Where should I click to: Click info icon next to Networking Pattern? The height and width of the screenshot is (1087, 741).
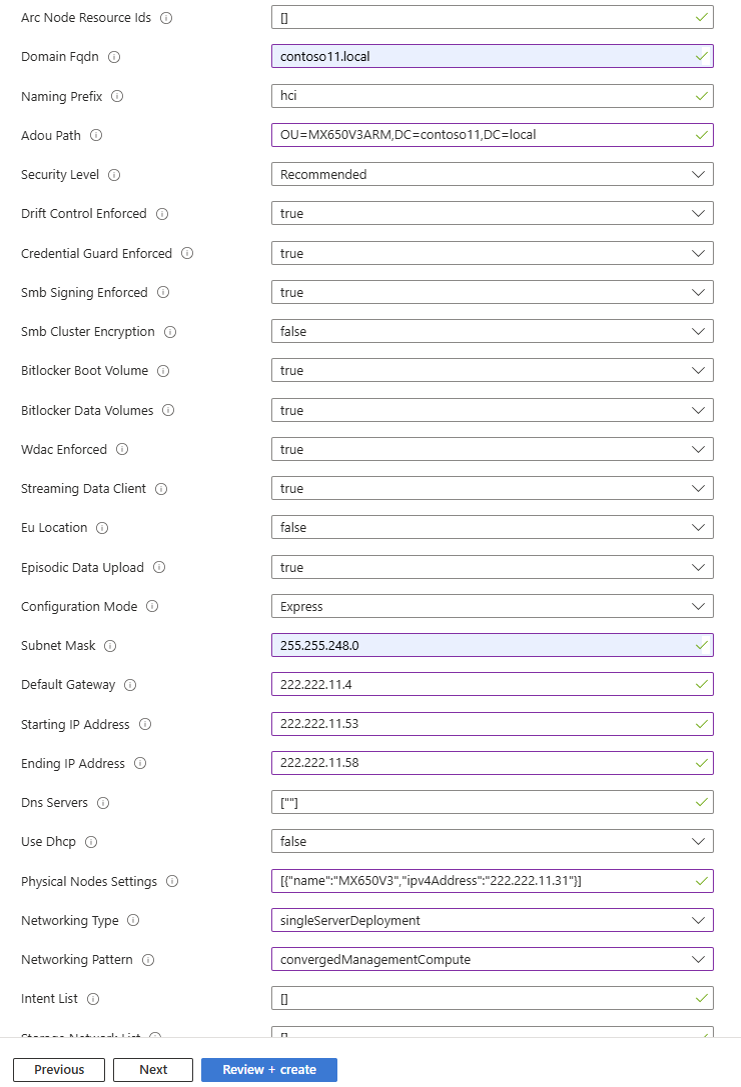(148, 960)
